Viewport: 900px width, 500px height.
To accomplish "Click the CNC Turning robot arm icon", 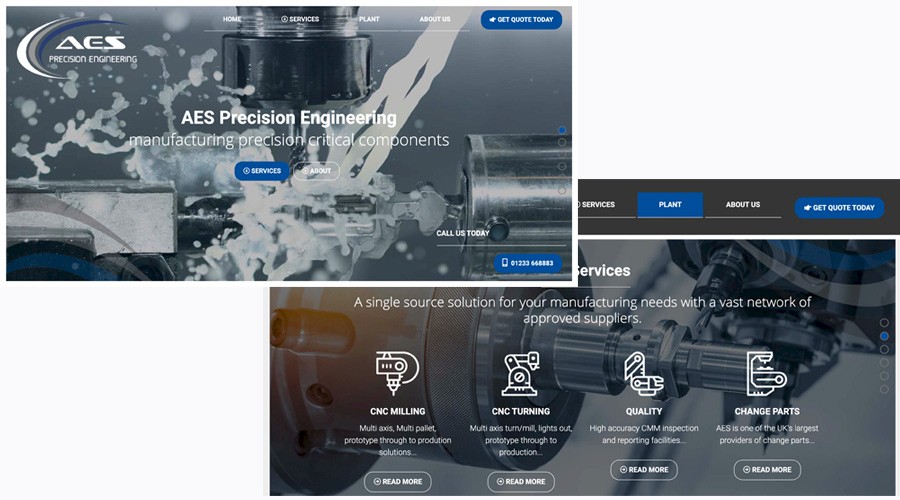I will (521, 374).
